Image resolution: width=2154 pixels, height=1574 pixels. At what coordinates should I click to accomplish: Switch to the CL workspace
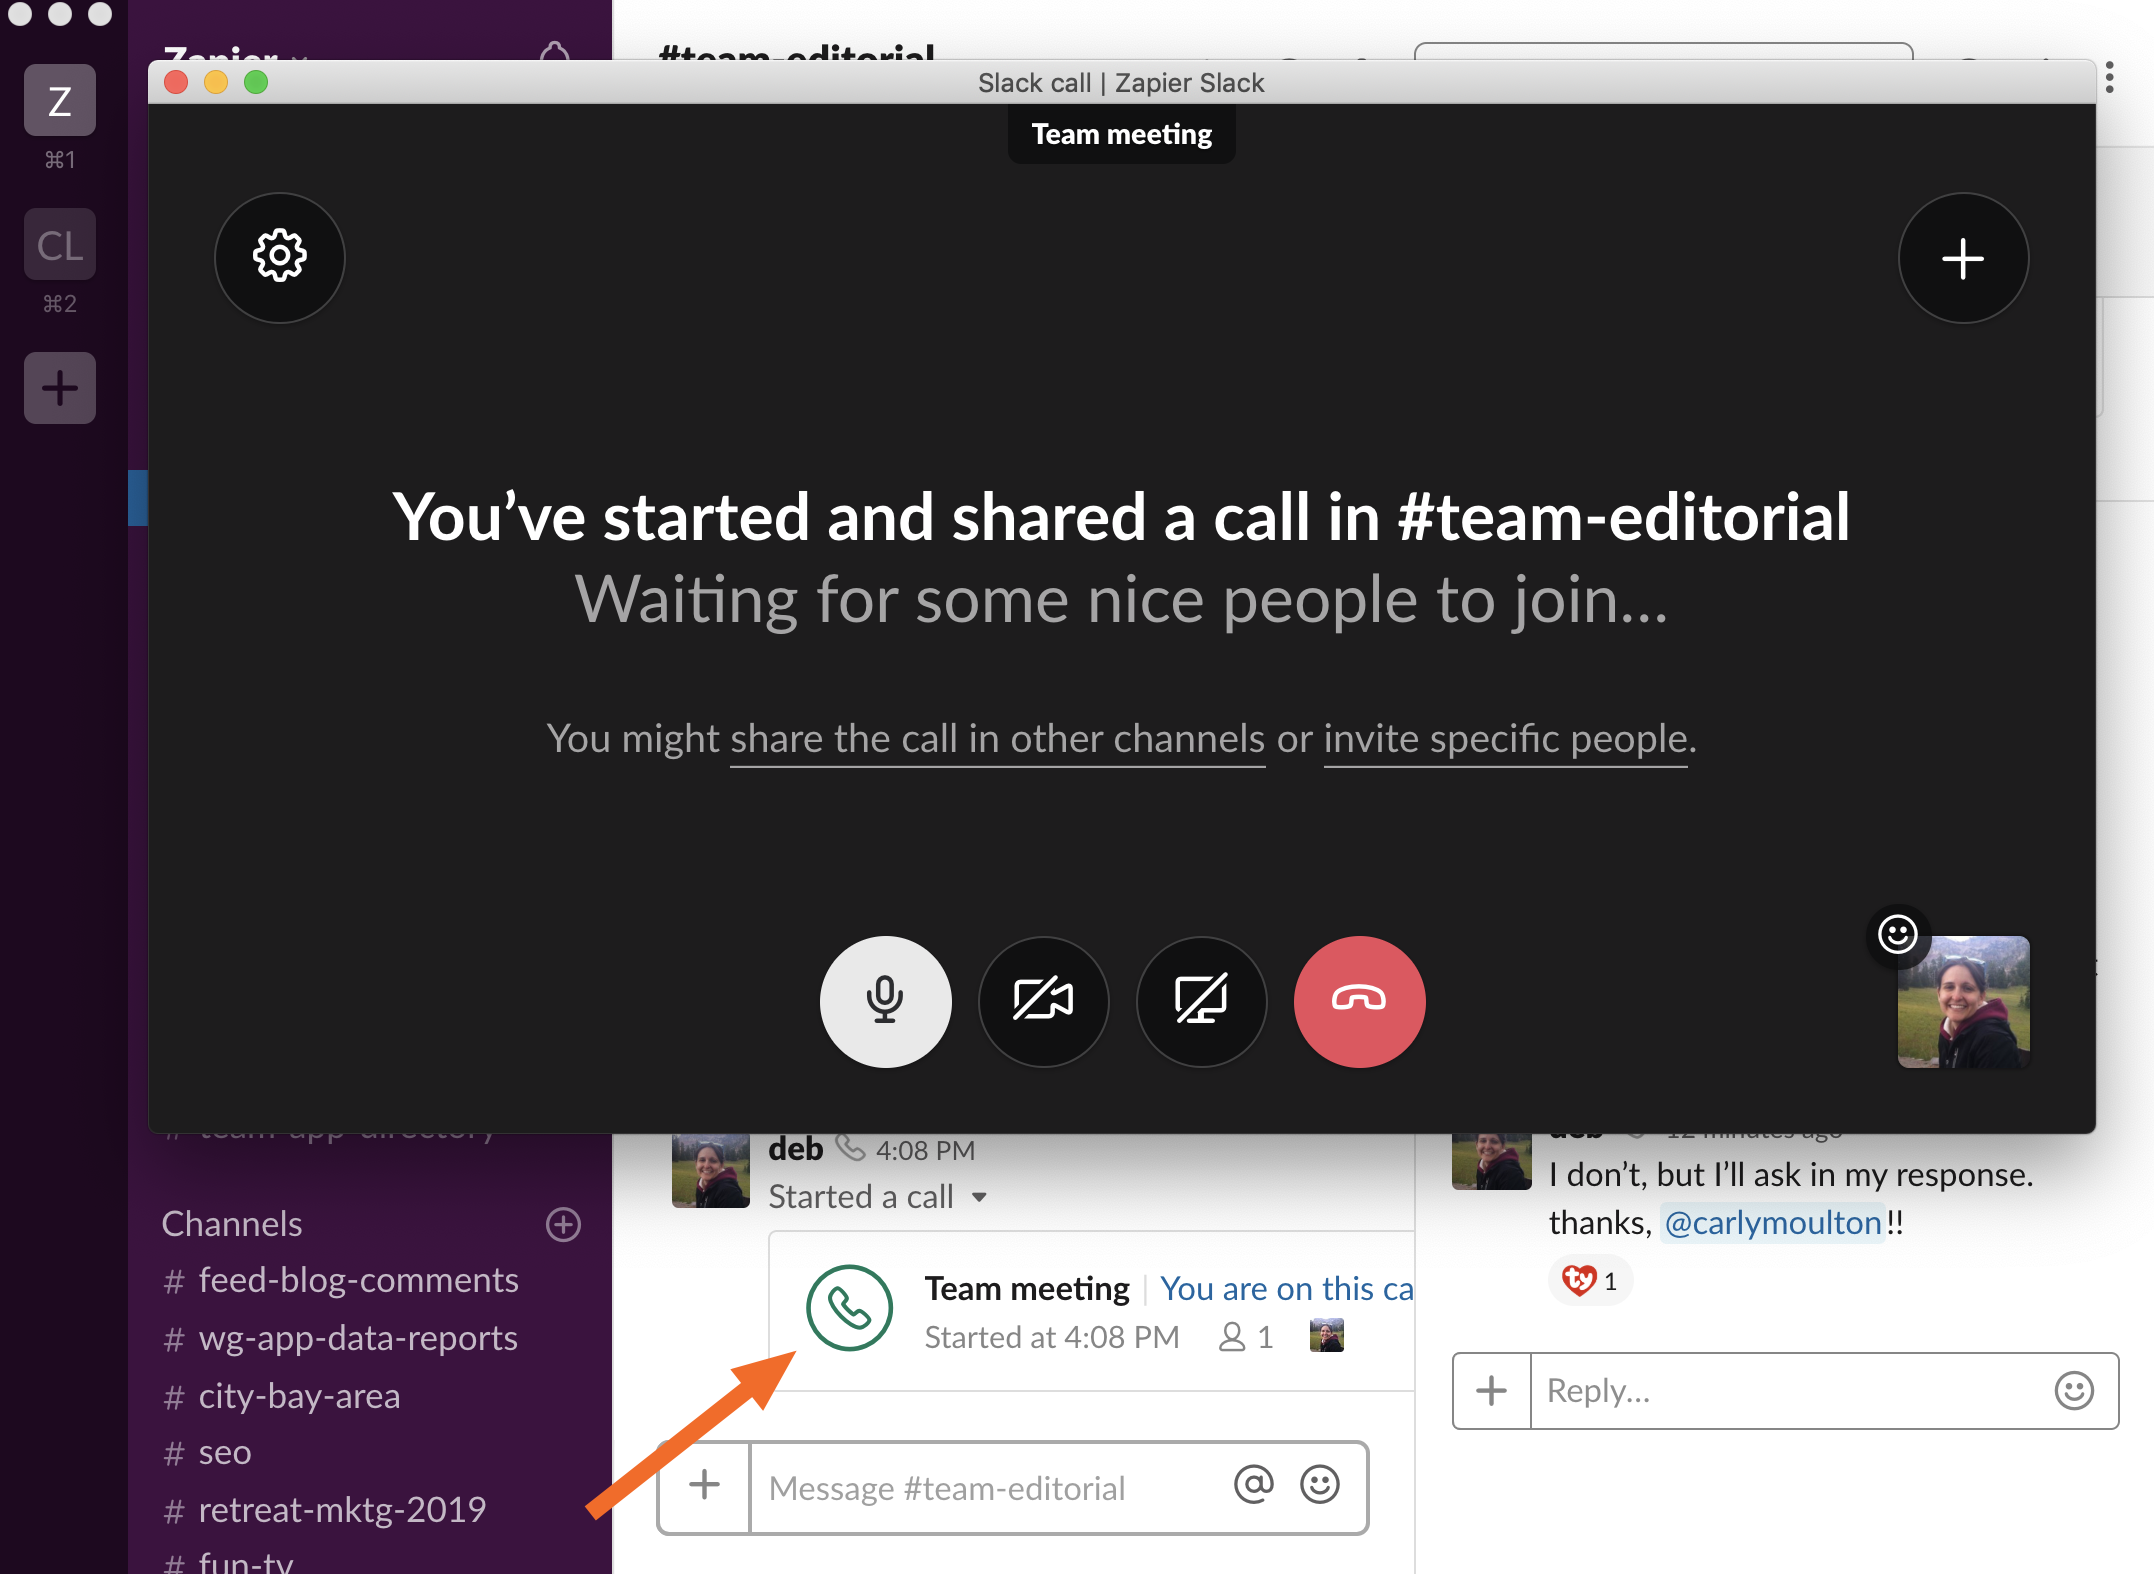[x=60, y=245]
